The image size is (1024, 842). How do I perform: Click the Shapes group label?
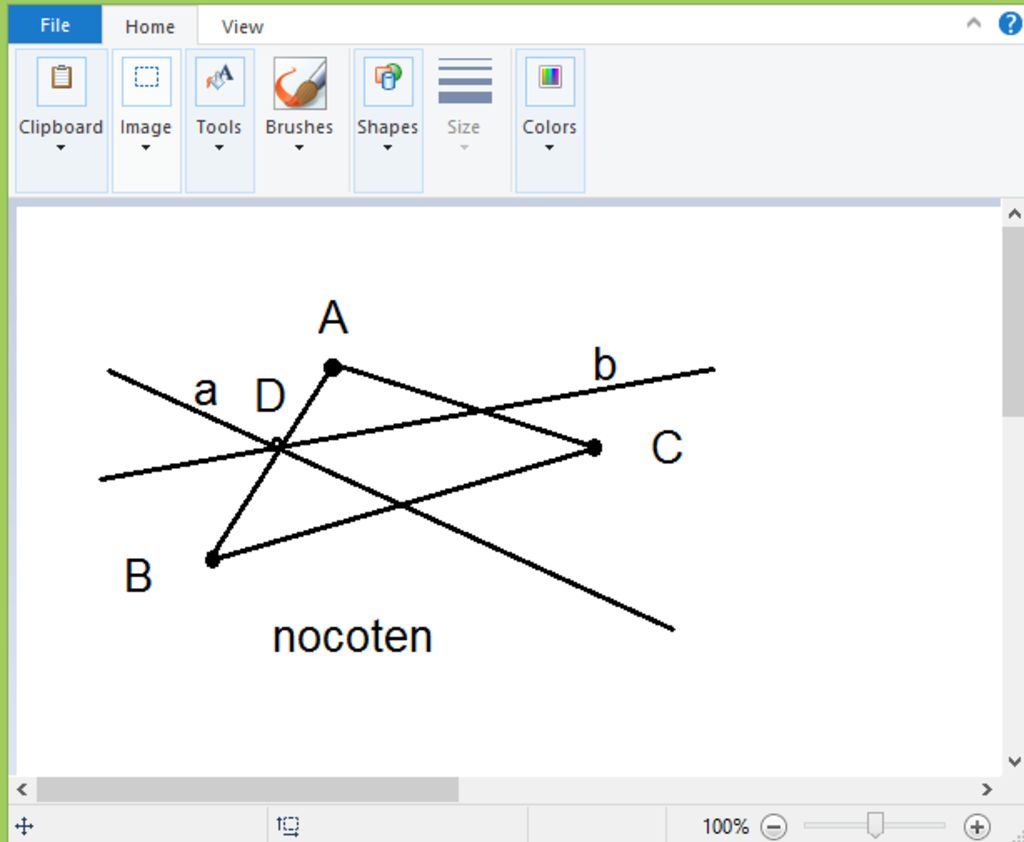coord(387,127)
